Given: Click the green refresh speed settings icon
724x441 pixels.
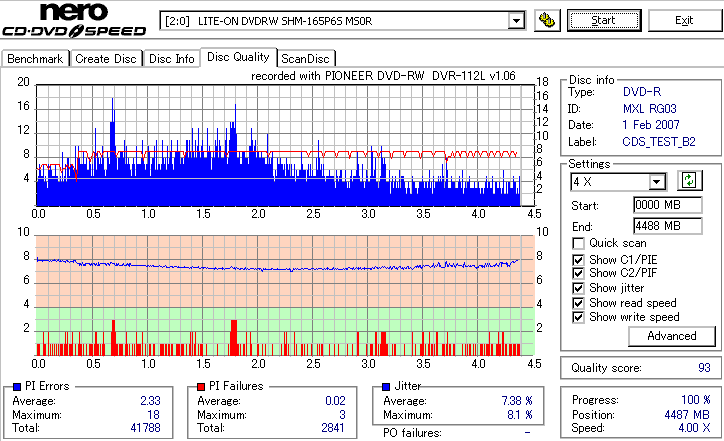Looking at the screenshot, I should pos(690,181).
